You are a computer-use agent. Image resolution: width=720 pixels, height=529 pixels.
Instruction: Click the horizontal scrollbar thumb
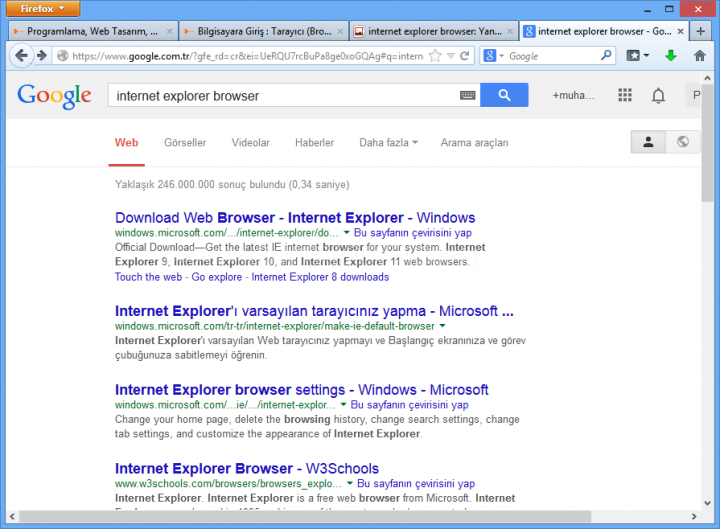[x=305, y=517]
